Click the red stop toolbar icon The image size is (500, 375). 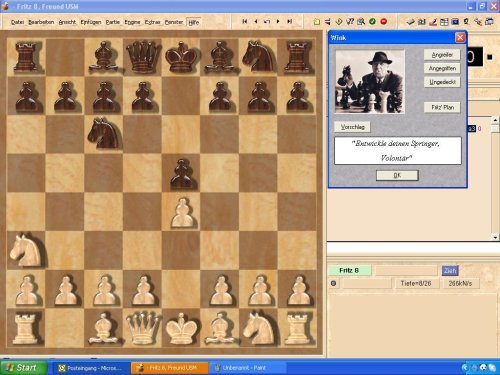[384, 22]
